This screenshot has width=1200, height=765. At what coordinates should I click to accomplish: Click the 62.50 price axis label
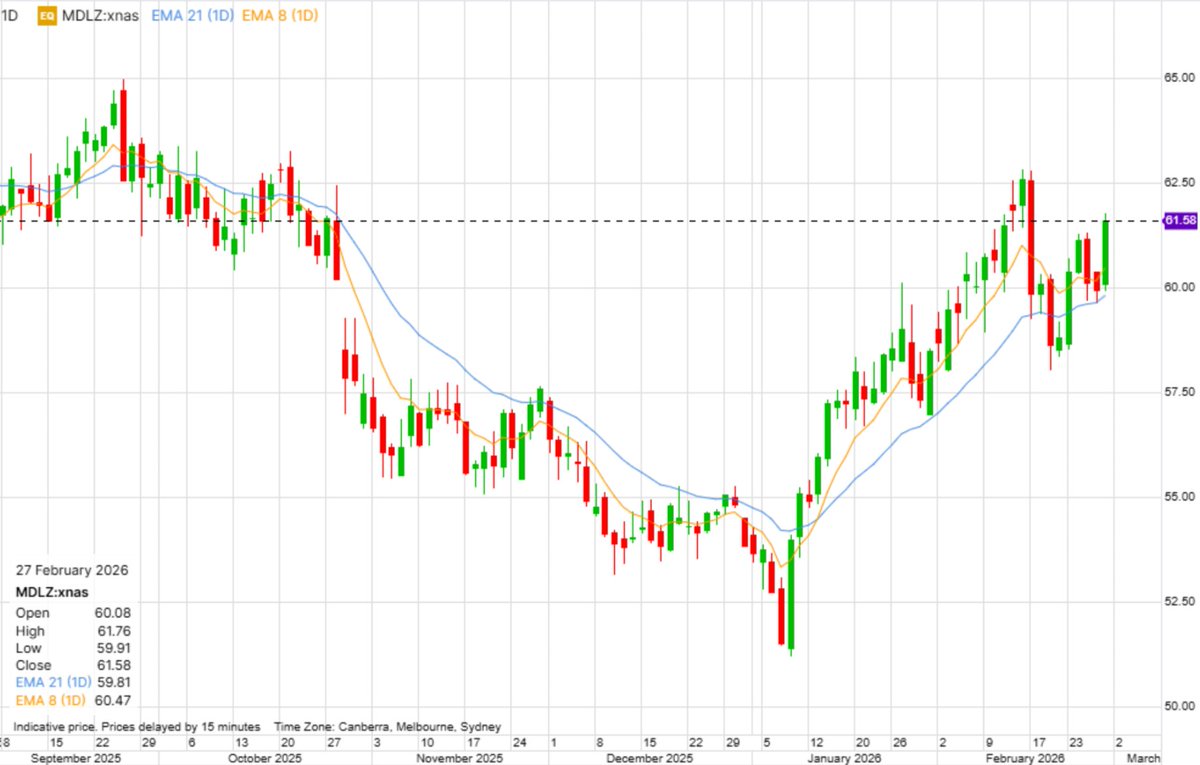coord(1181,182)
